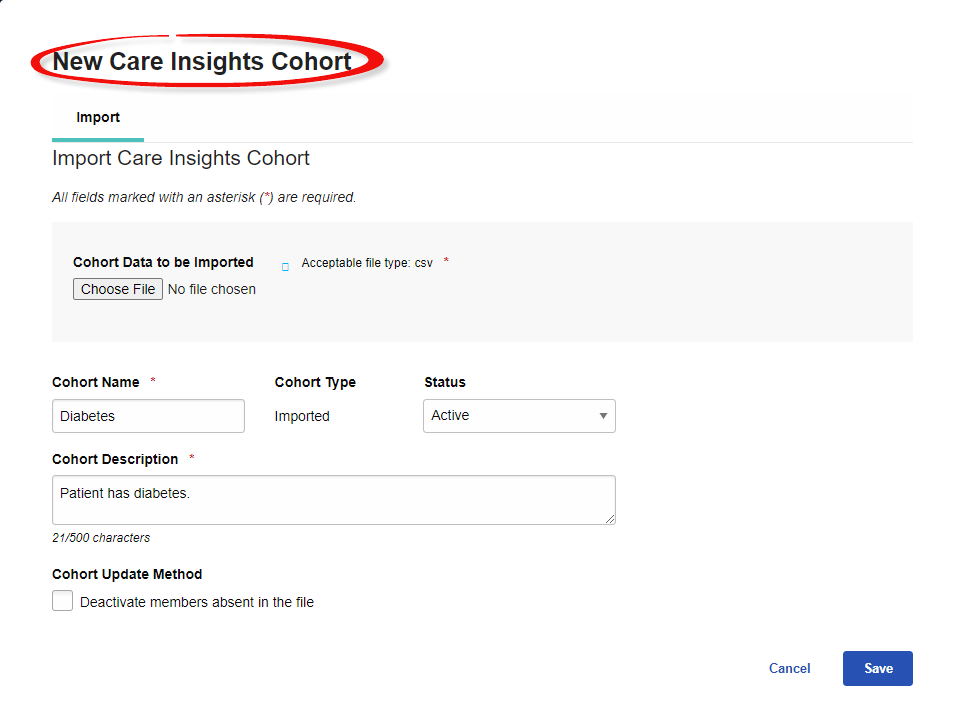Click the Cohort Name field containing Diabetes
The width and height of the screenshot is (962, 719).
148,416
